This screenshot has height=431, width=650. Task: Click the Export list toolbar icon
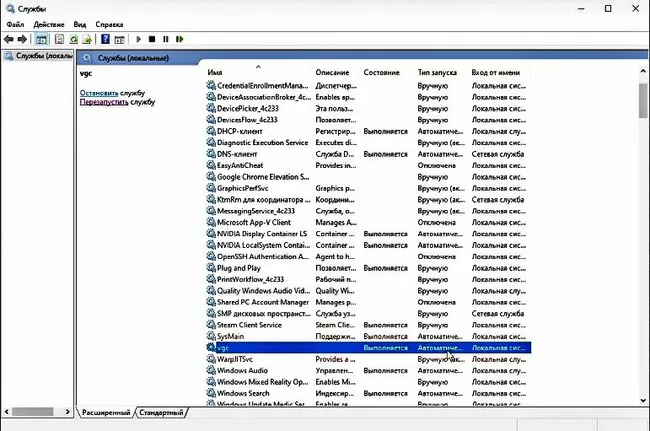tap(88, 39)
